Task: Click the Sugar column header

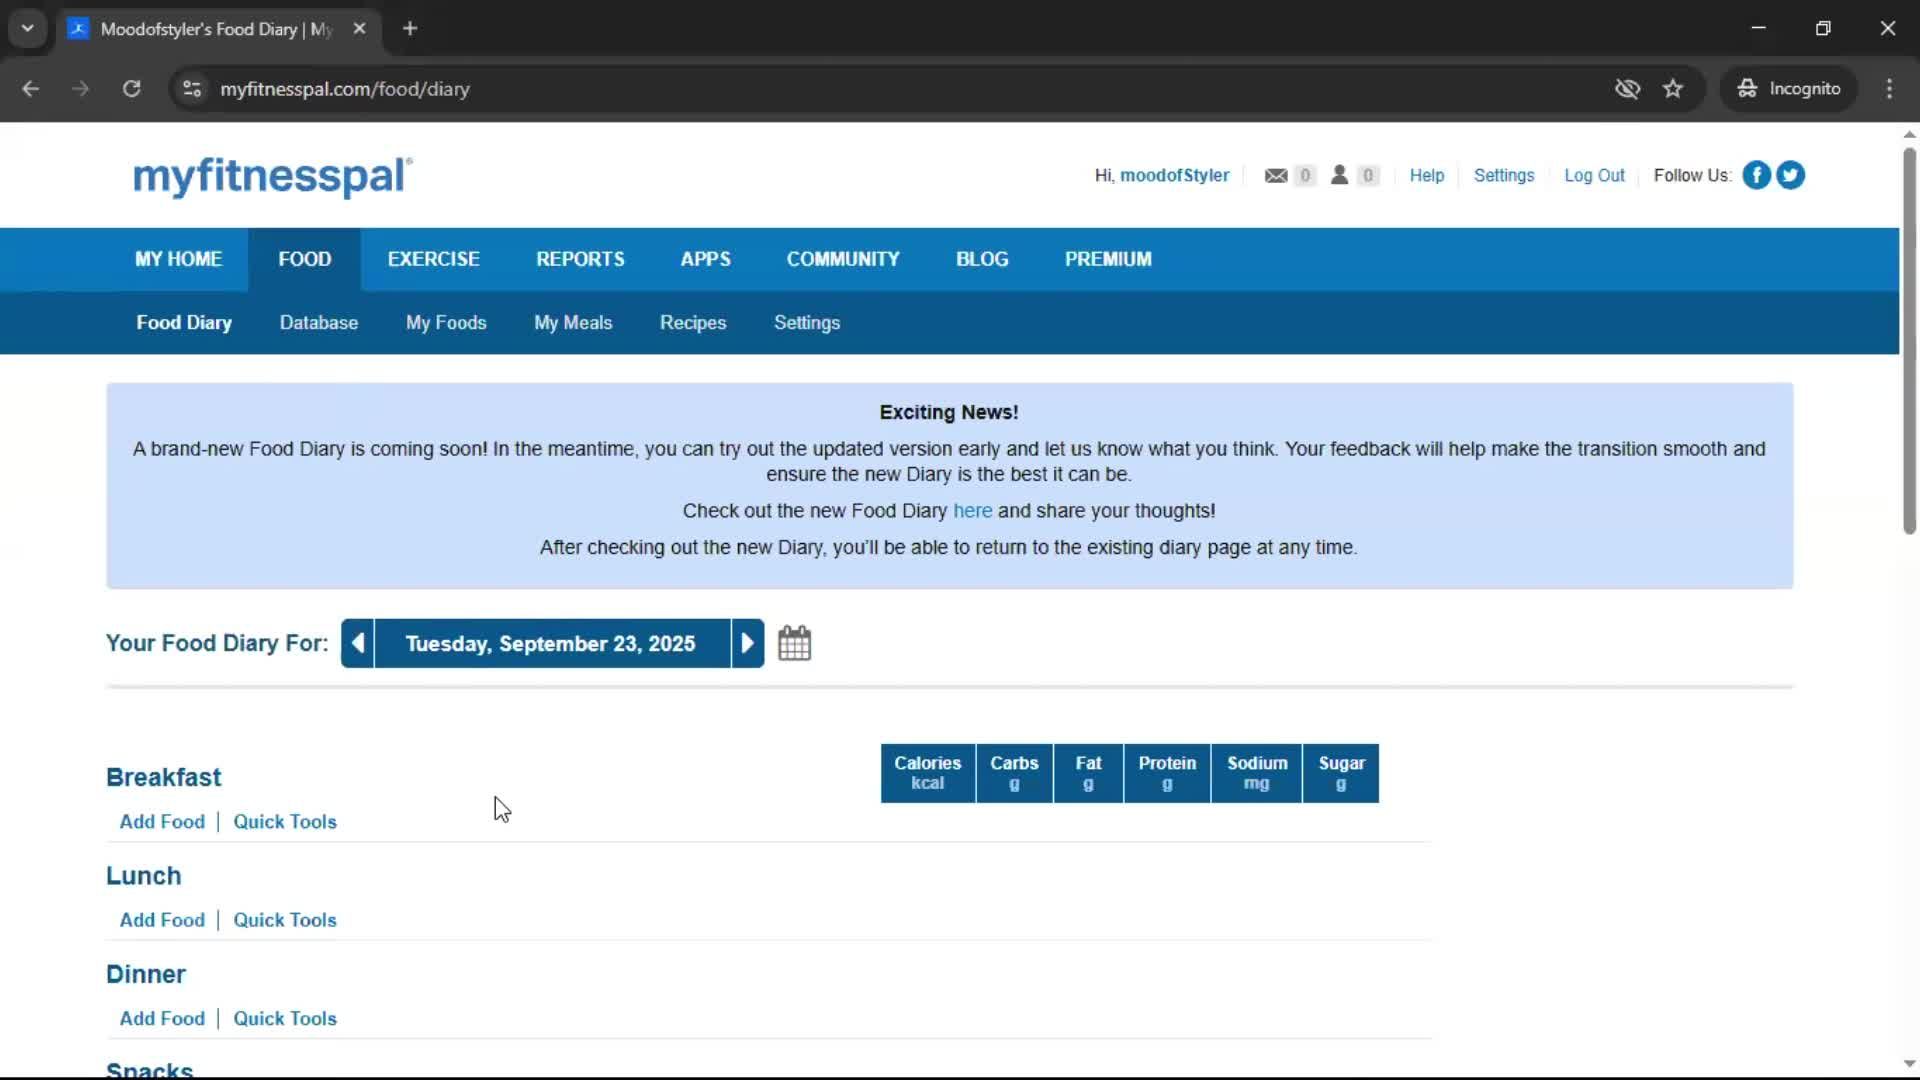Action: [x=1341, y=773]
